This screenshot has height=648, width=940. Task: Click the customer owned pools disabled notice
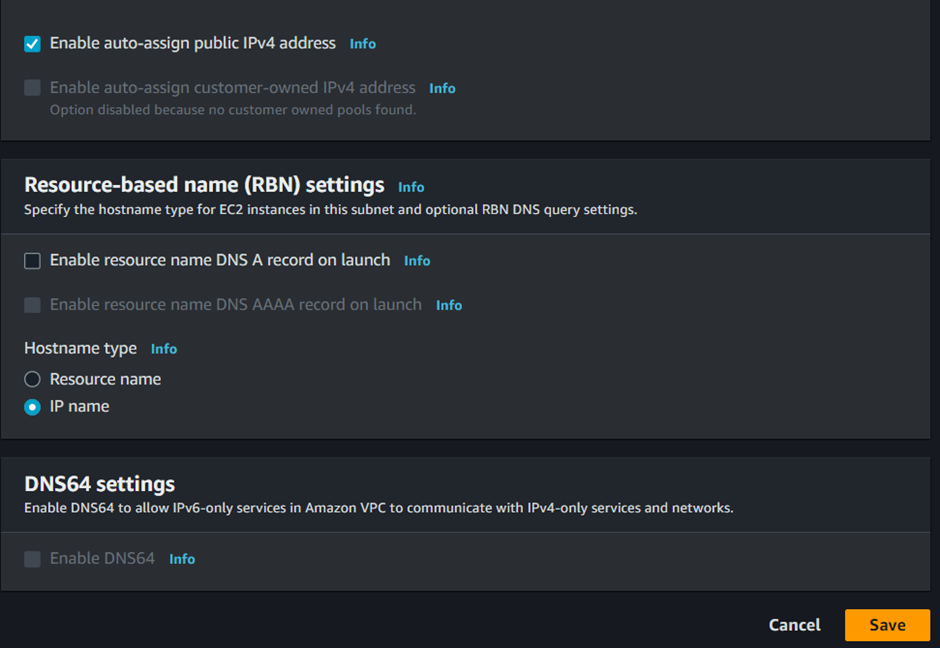tap(233, 110)
